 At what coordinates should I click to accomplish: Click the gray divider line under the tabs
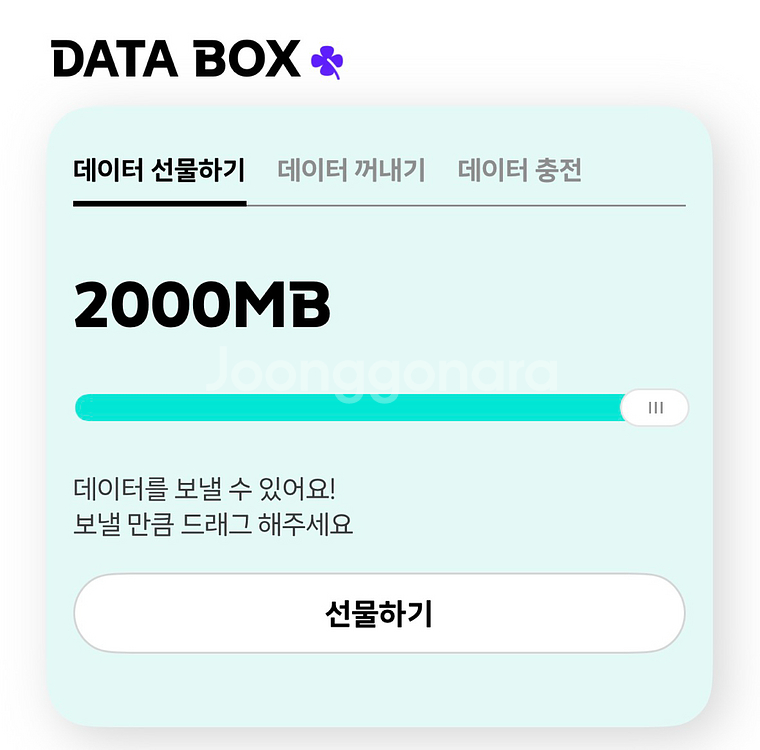point(465,205)
